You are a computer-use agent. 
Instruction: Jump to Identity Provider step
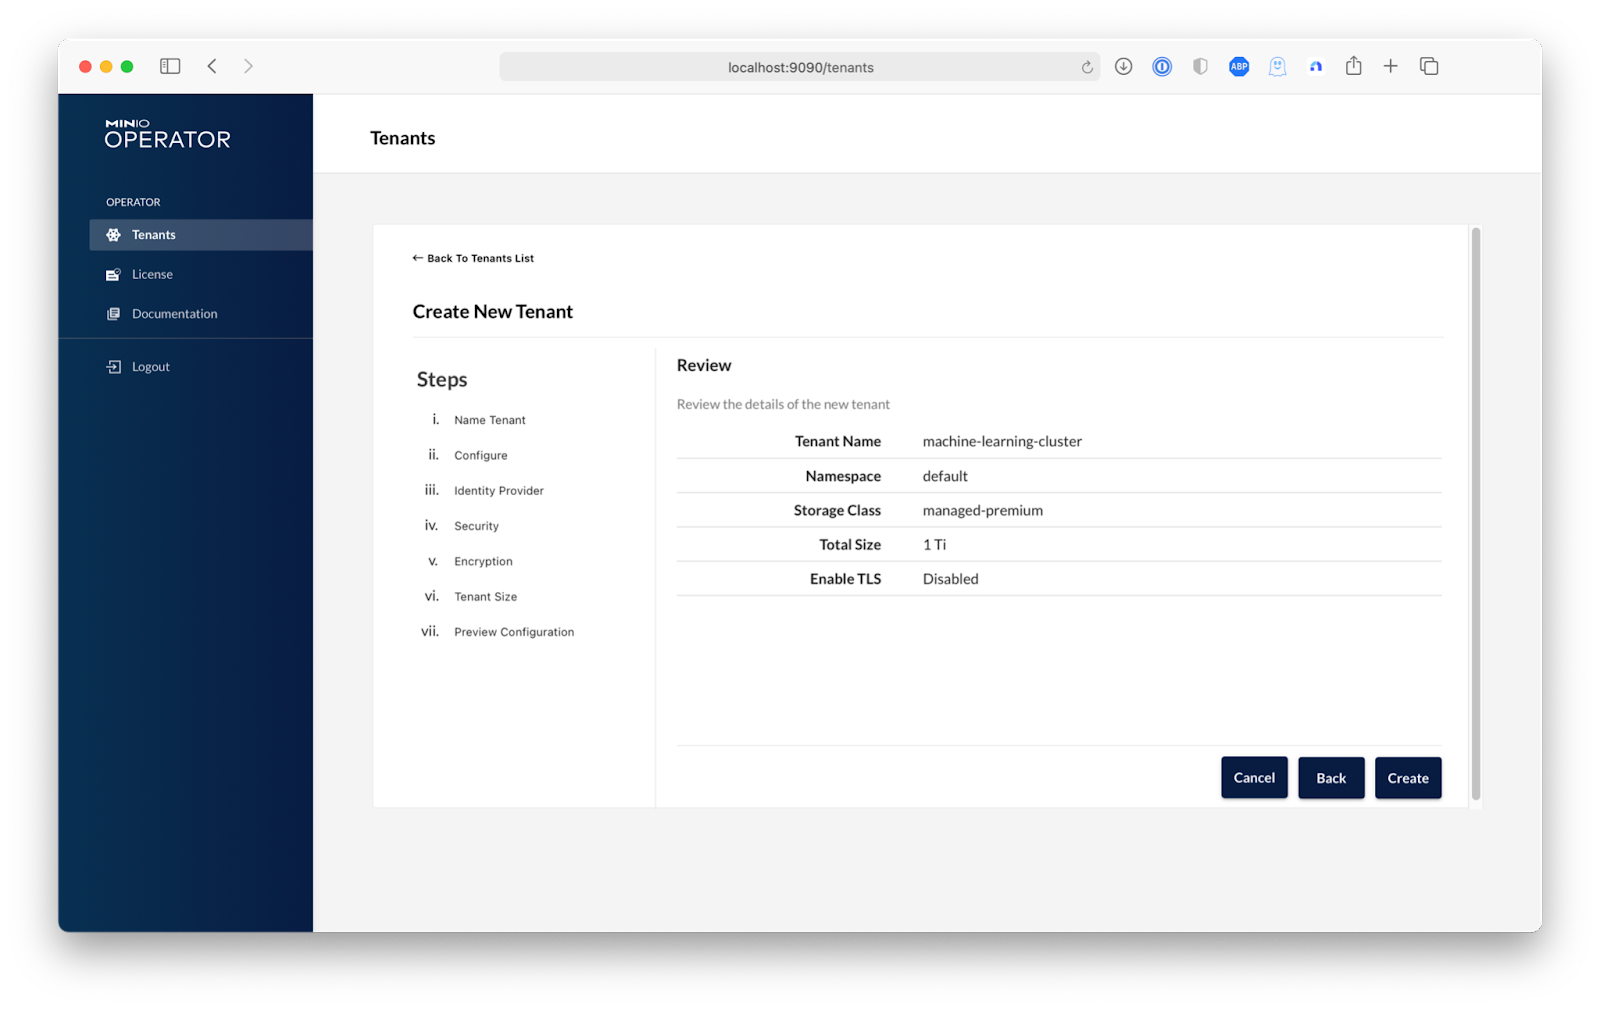point(498,491)
